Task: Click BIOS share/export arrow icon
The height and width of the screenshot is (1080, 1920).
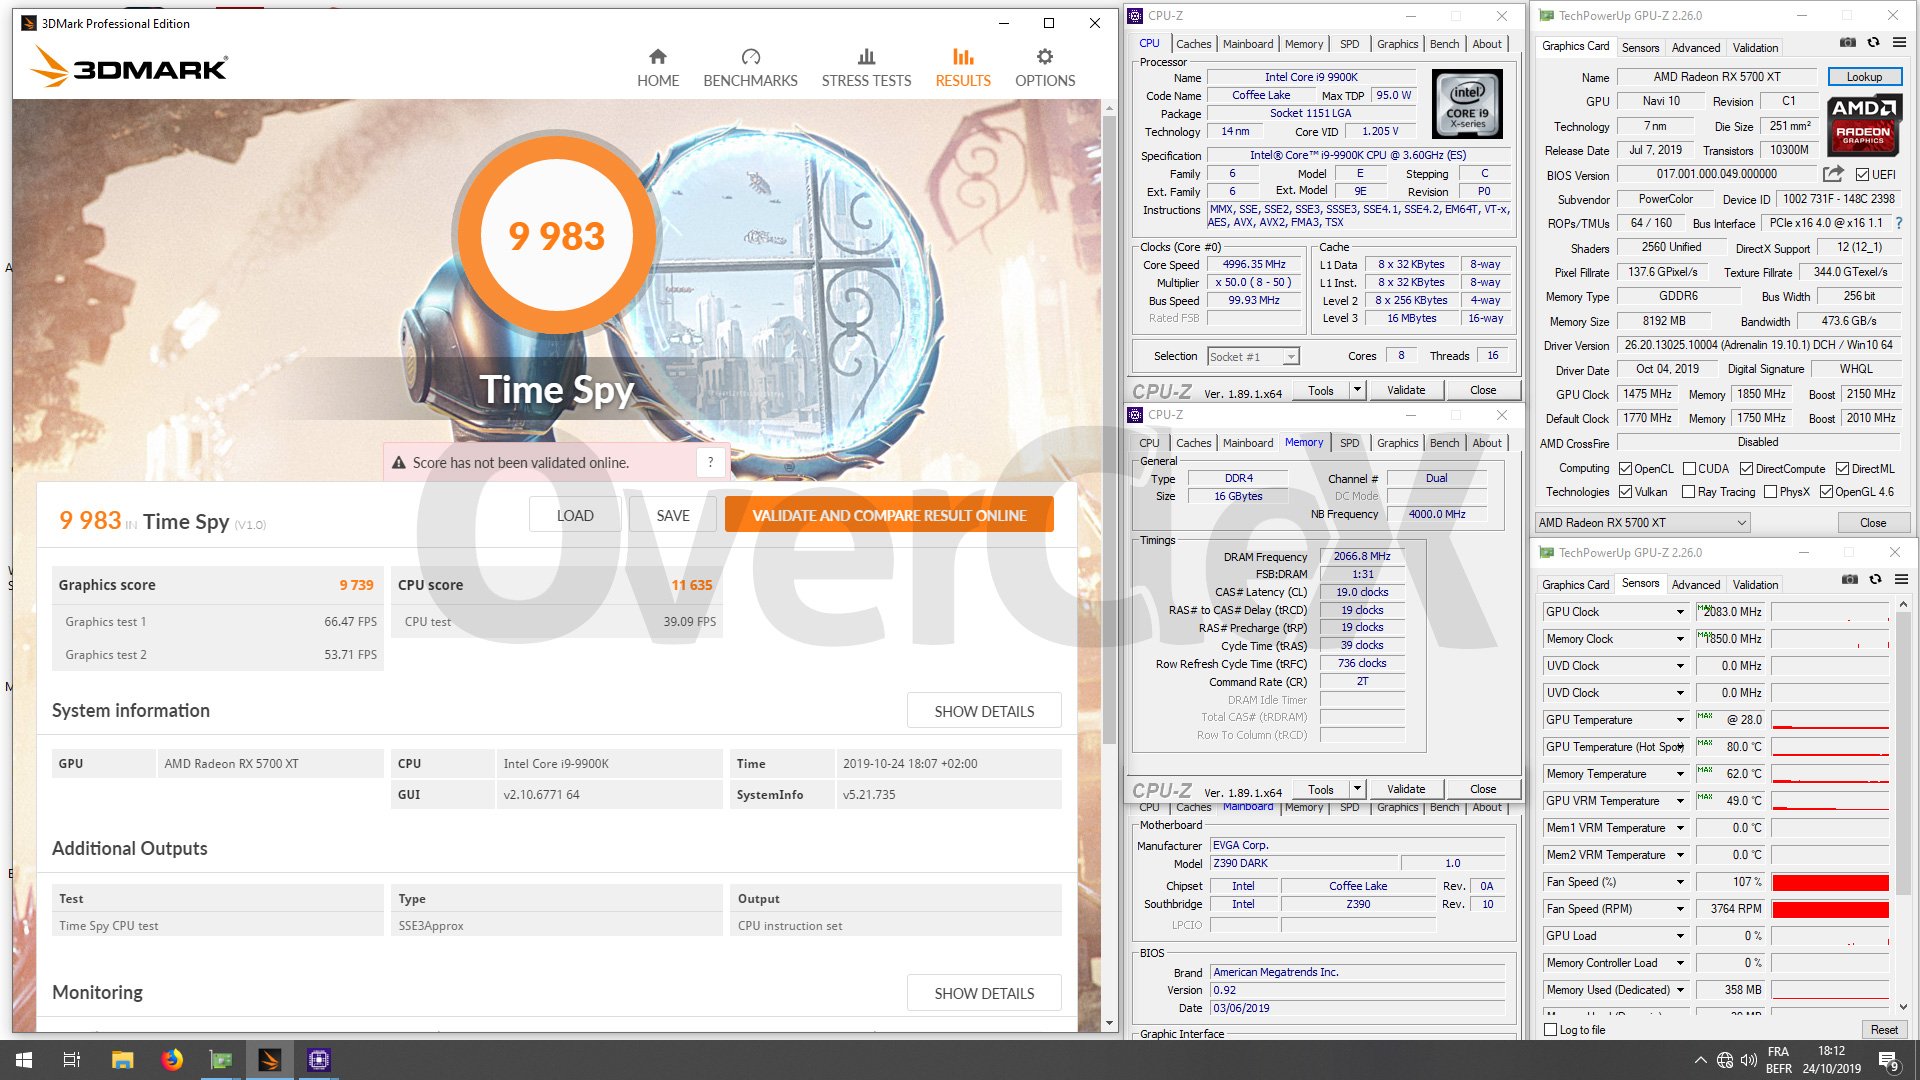Action: [1832, 174]
